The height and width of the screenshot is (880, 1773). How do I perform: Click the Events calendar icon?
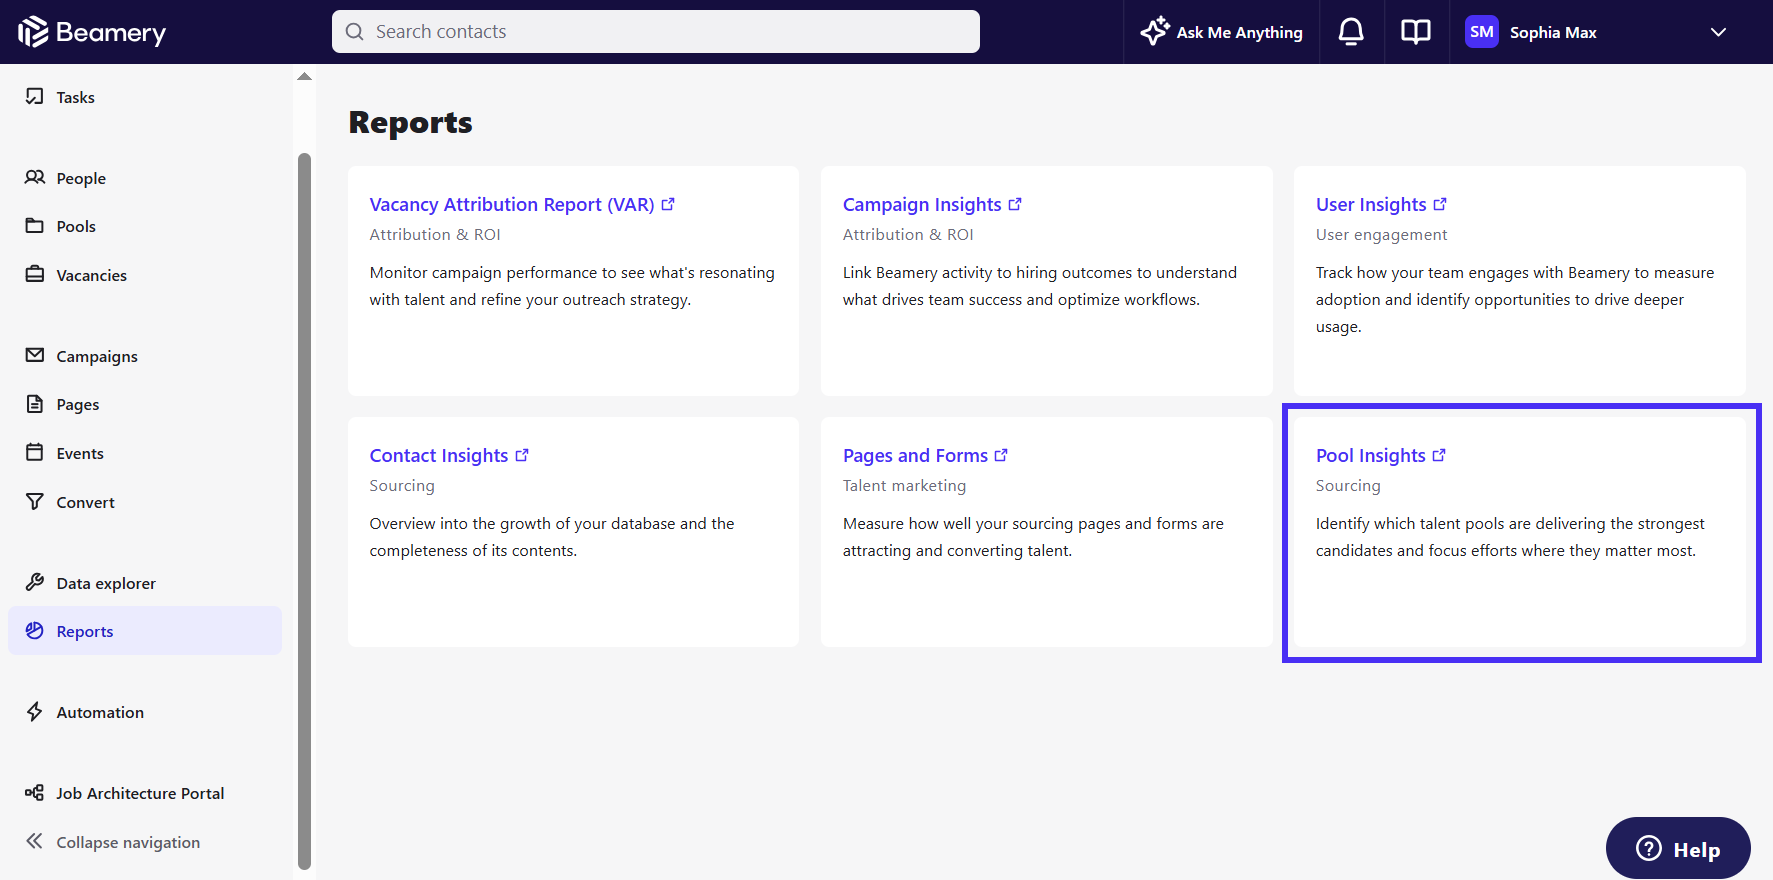[35, 452]
